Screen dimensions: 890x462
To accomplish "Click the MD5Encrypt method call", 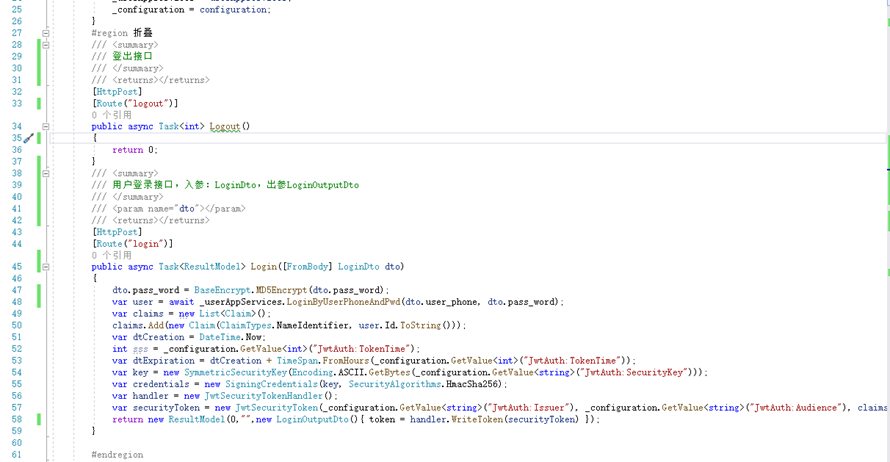I will coord(281,290).
